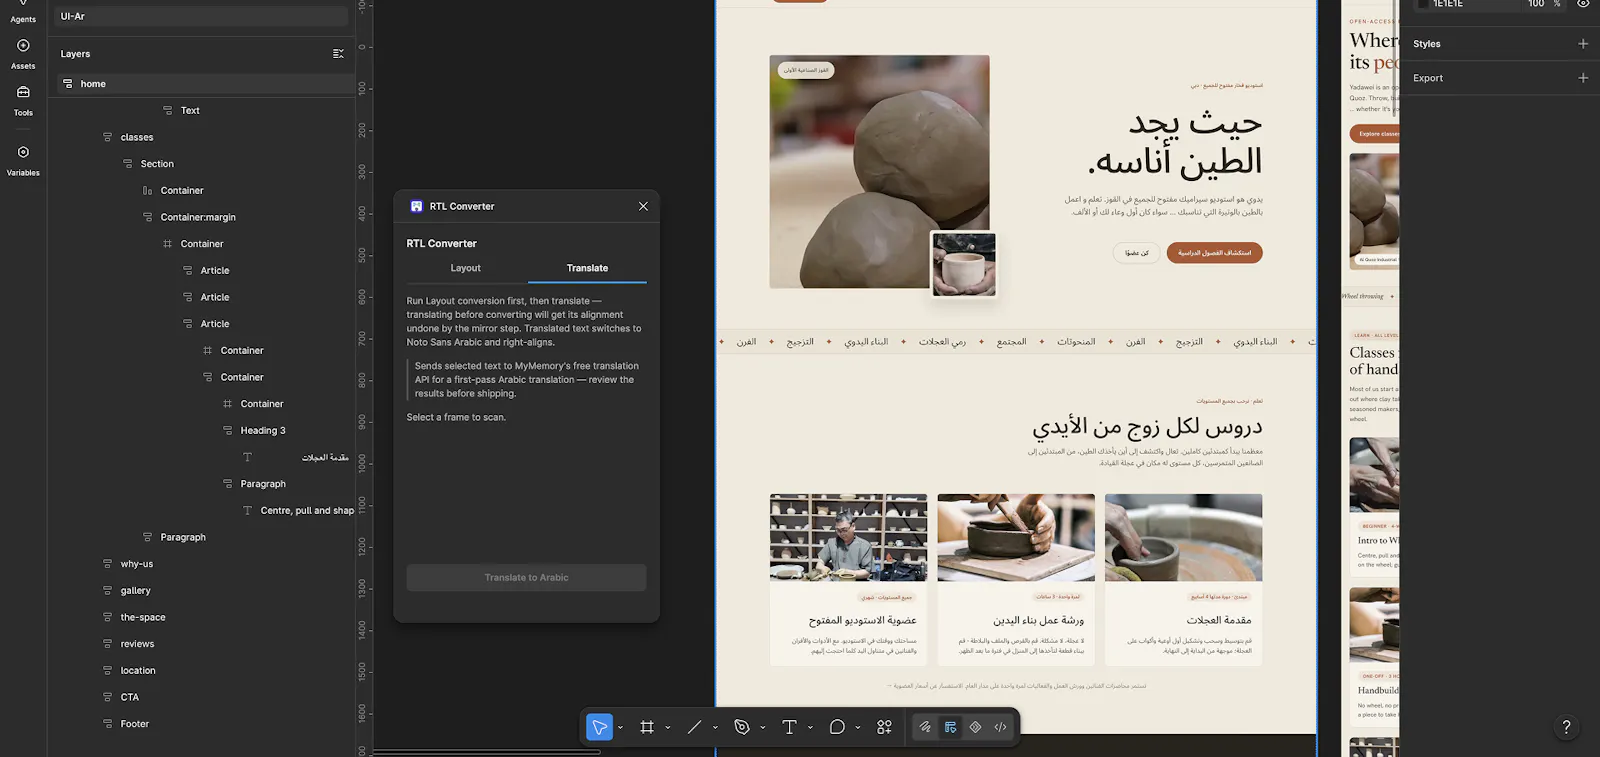
Task: Open shape tool options dropdown arrow
Action: click(x=858, y=727)
